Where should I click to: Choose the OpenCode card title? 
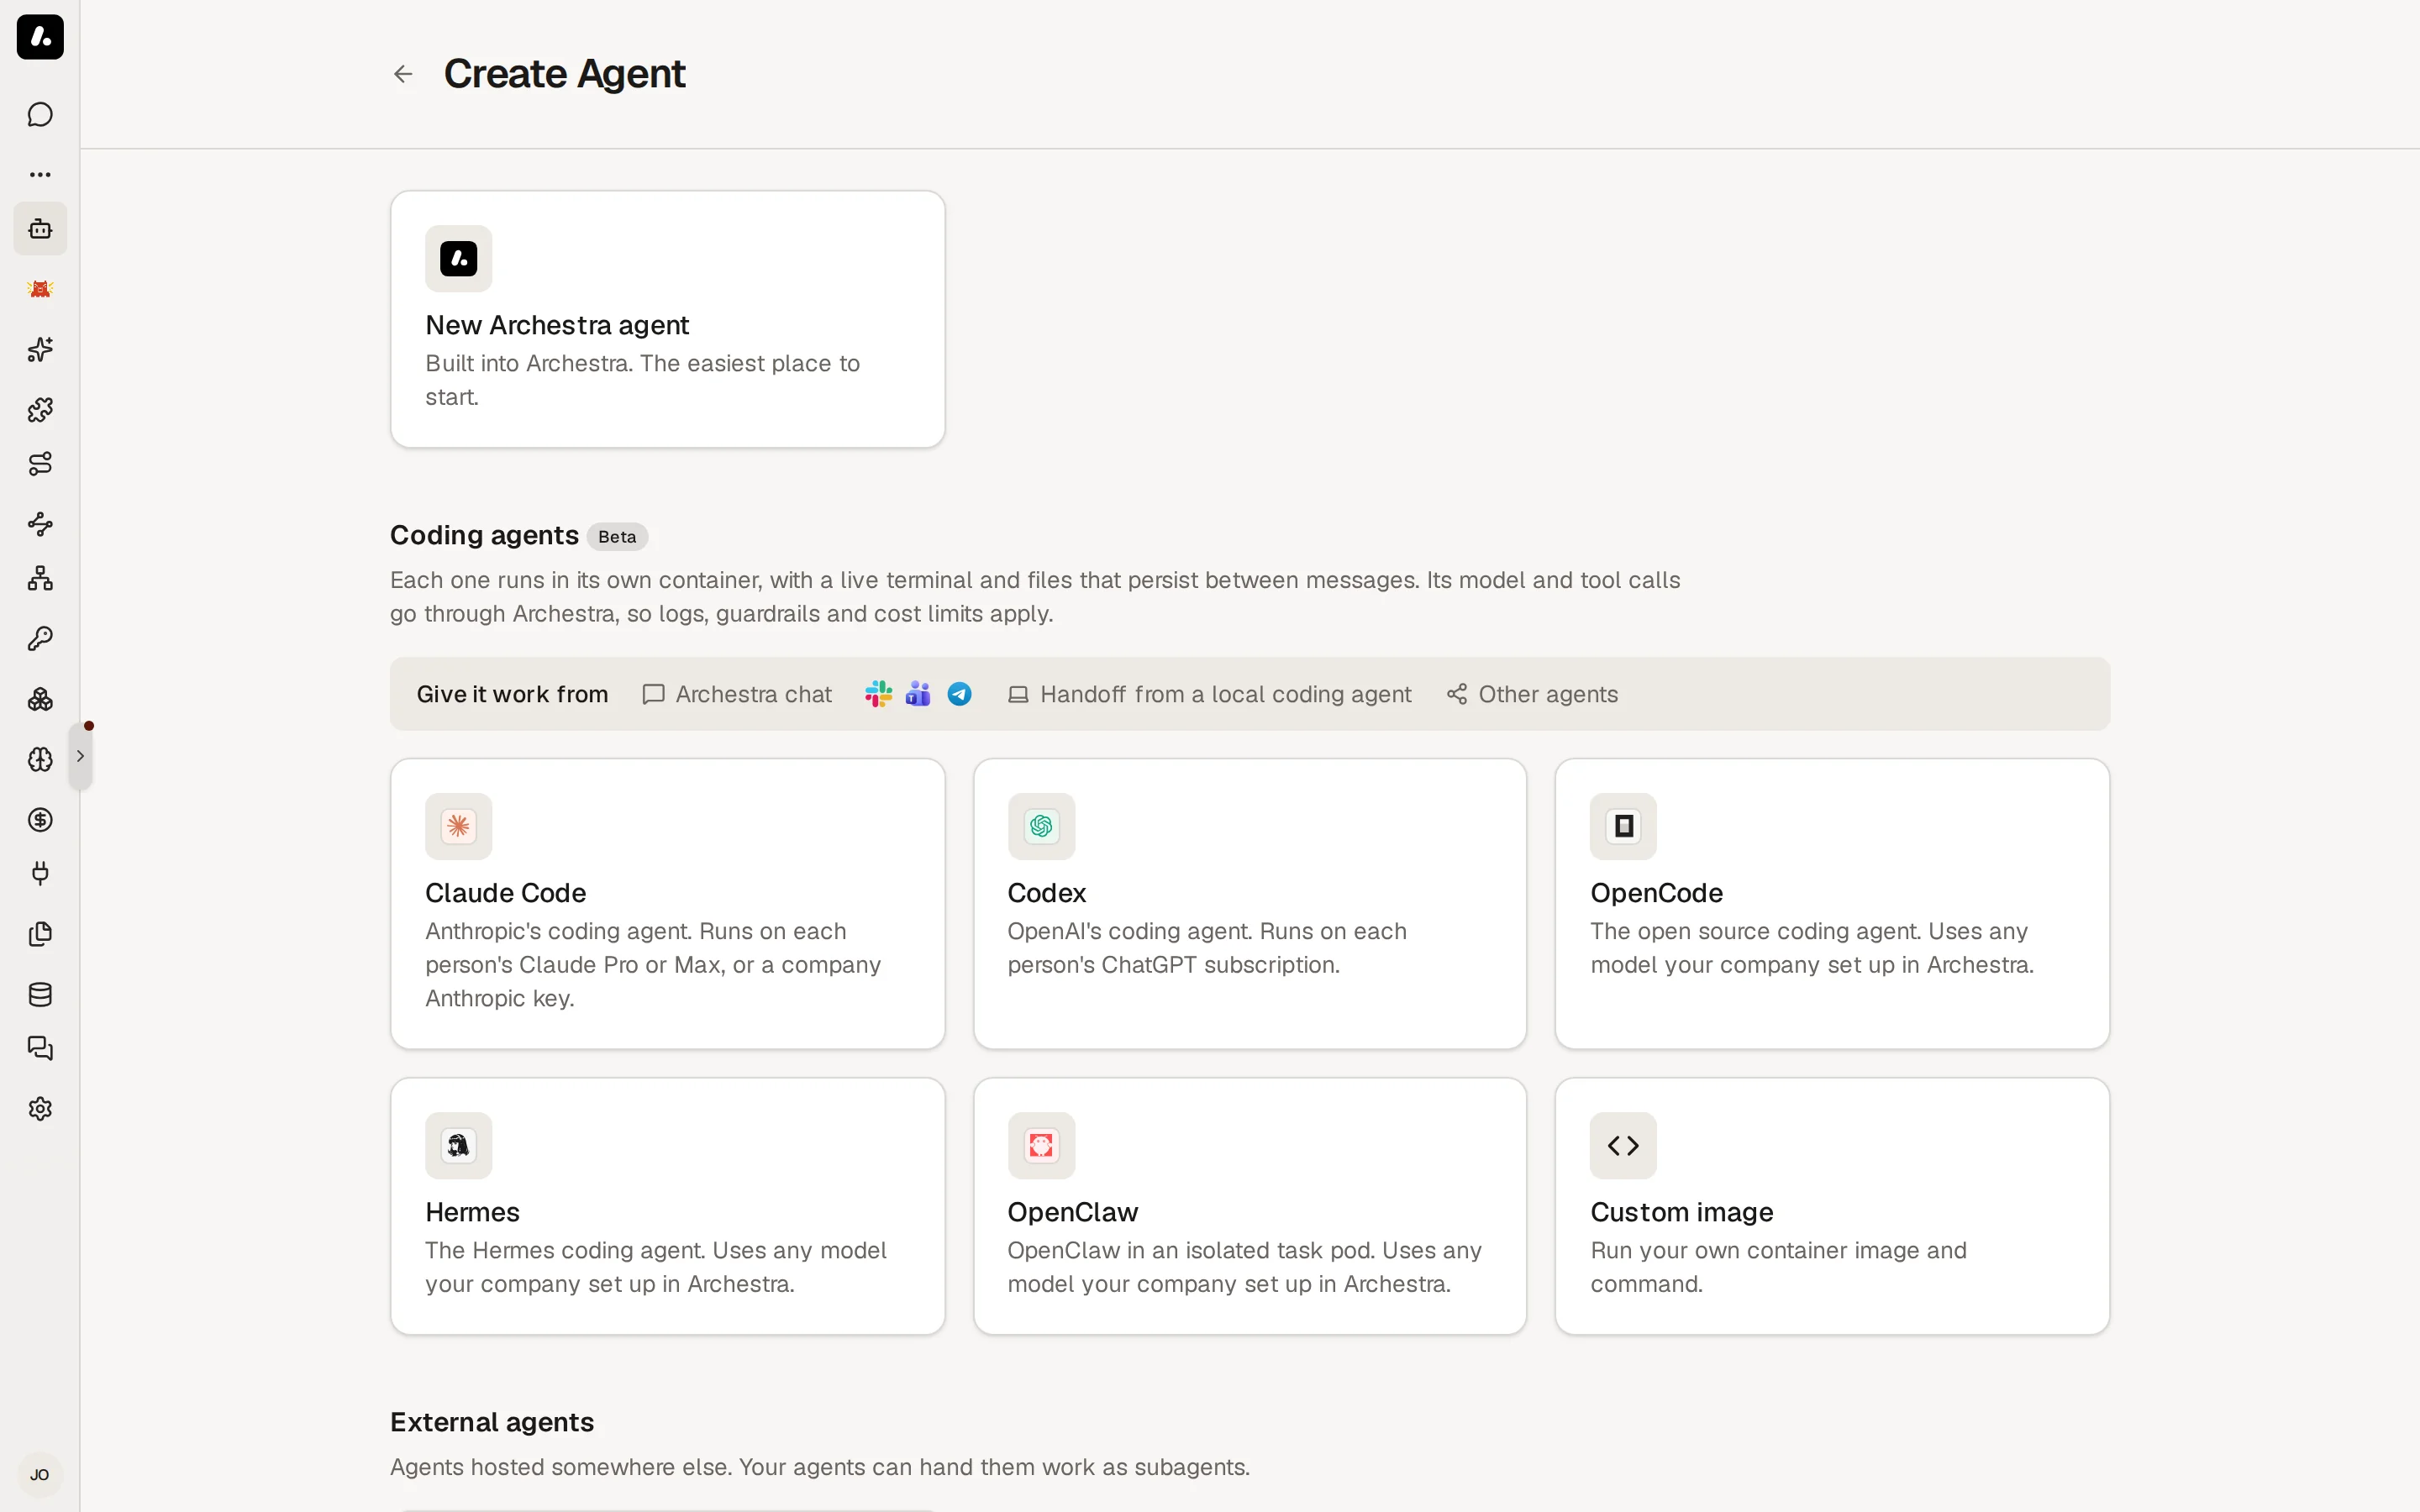point(1657,893)
